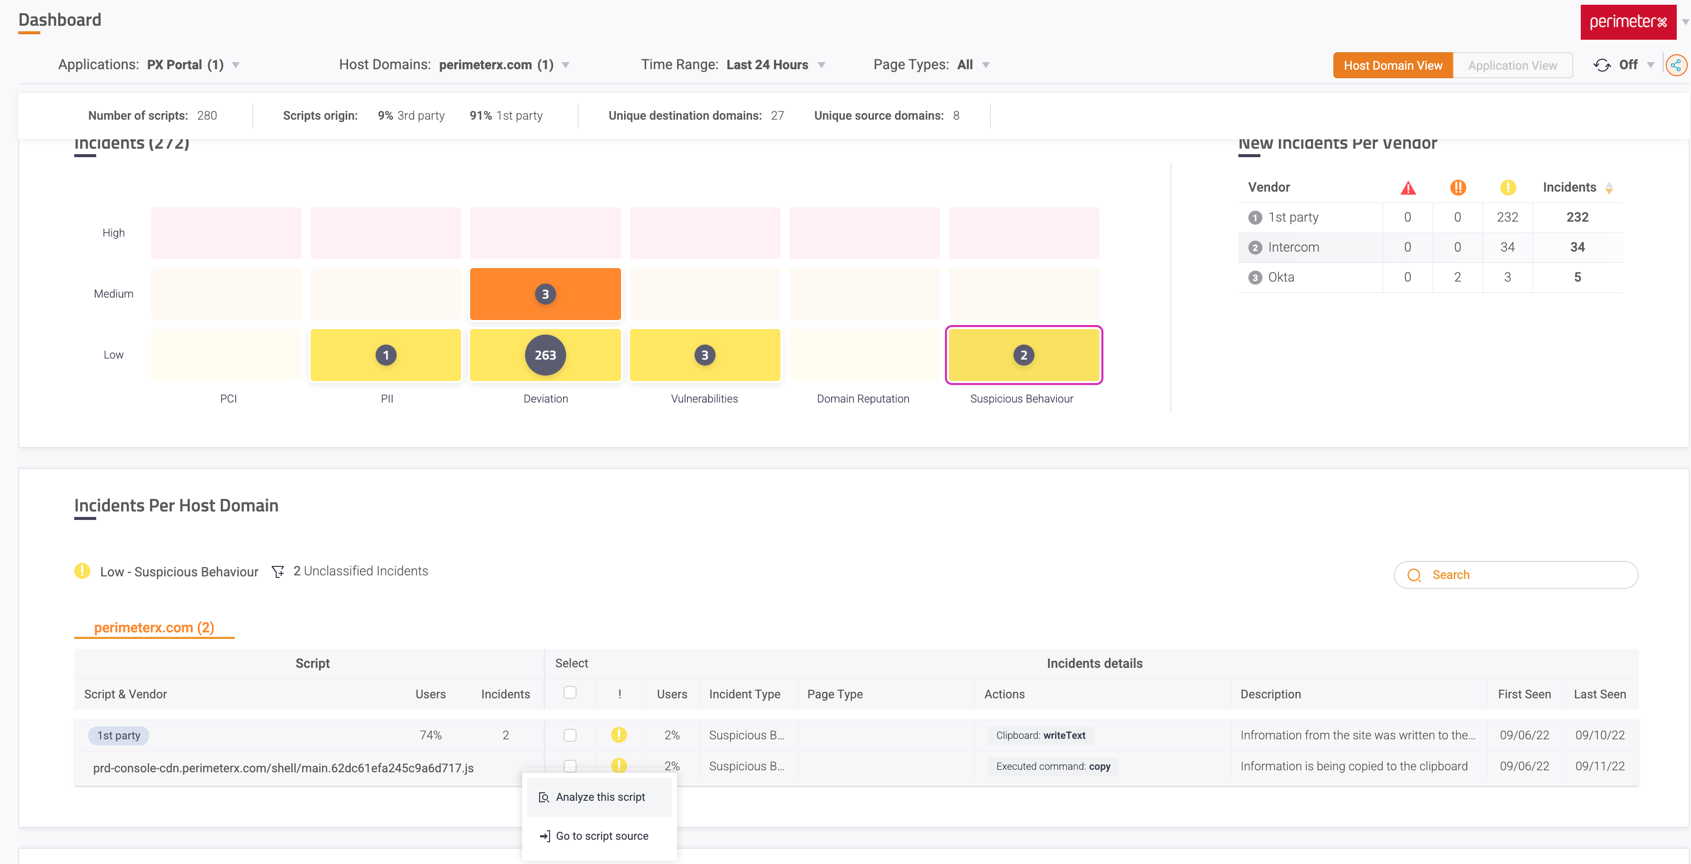The width and height of the screenshot is (1691, 864).
Task: Click the share icon at top right
Action: pyautogui.click(x=1676, y=65)
